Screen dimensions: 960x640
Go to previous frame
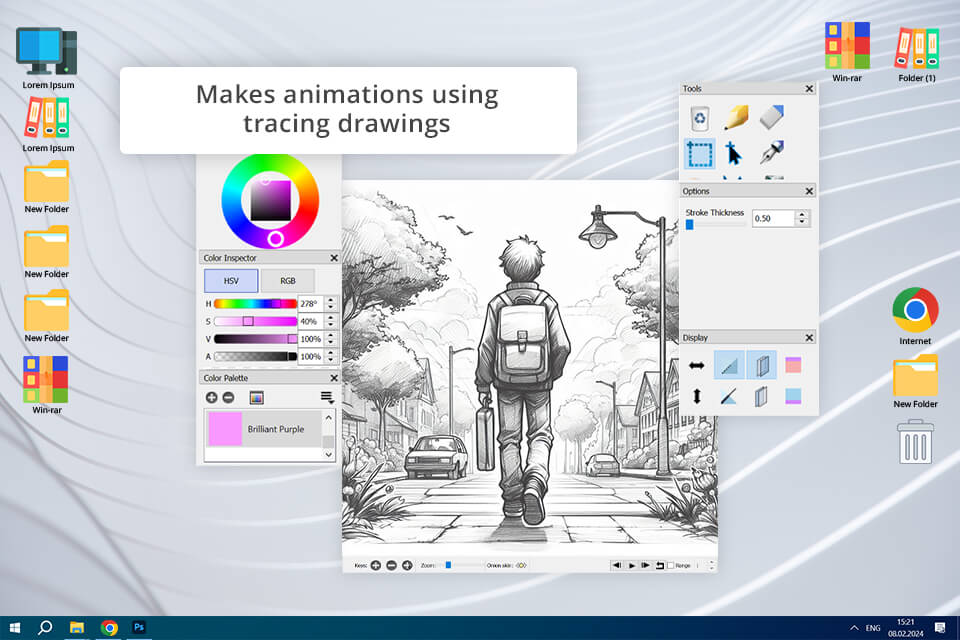pyautogui.click(x=617, y=565)
